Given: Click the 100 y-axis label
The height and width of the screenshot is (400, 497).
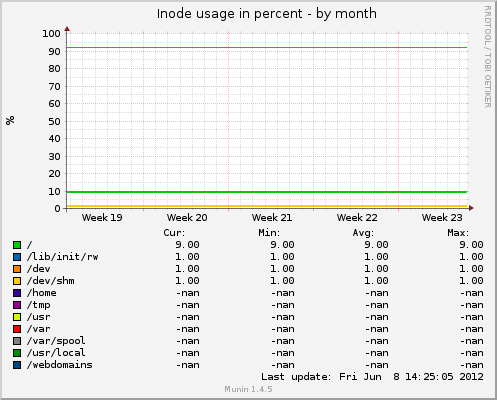Looking at the screenshot, I should pos(51,34).
